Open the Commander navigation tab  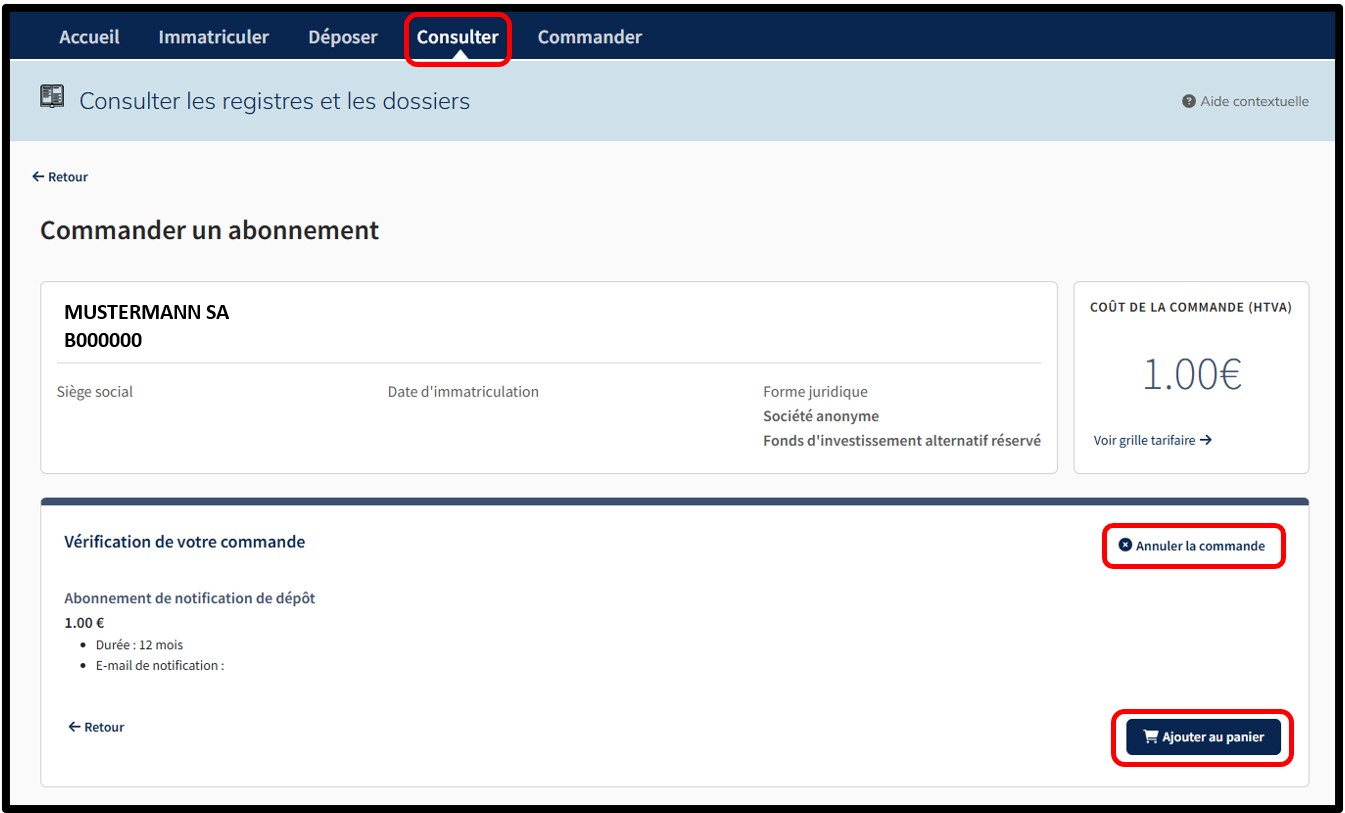tap(589, 37)
